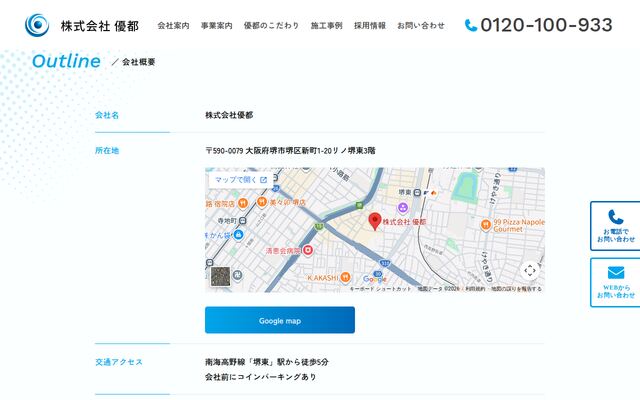640x400 pixels.
Task: Click the 堺東 station icon
Action: tap(417, 192)
